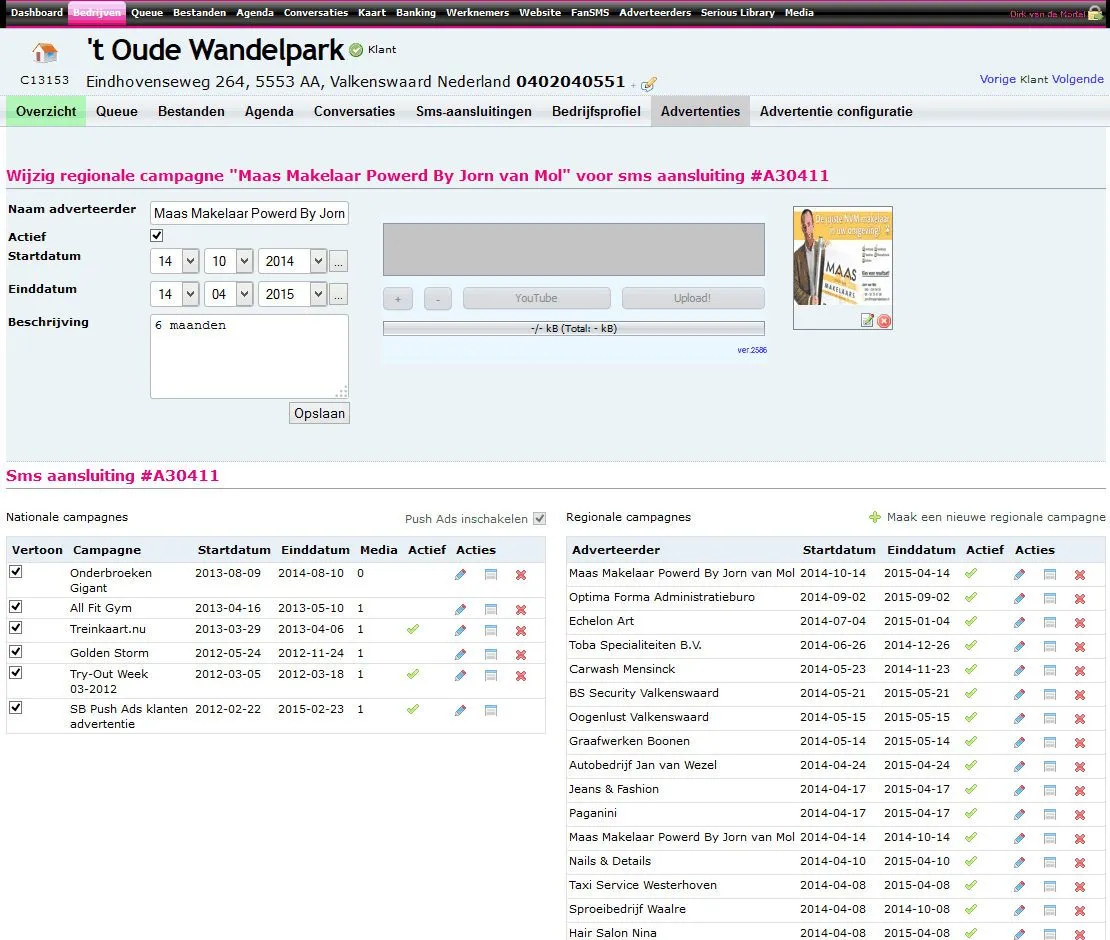The width and height of the screenshot is (1110, 940).
Task: Click the Upload! button
Action: (x=693, y=299)
